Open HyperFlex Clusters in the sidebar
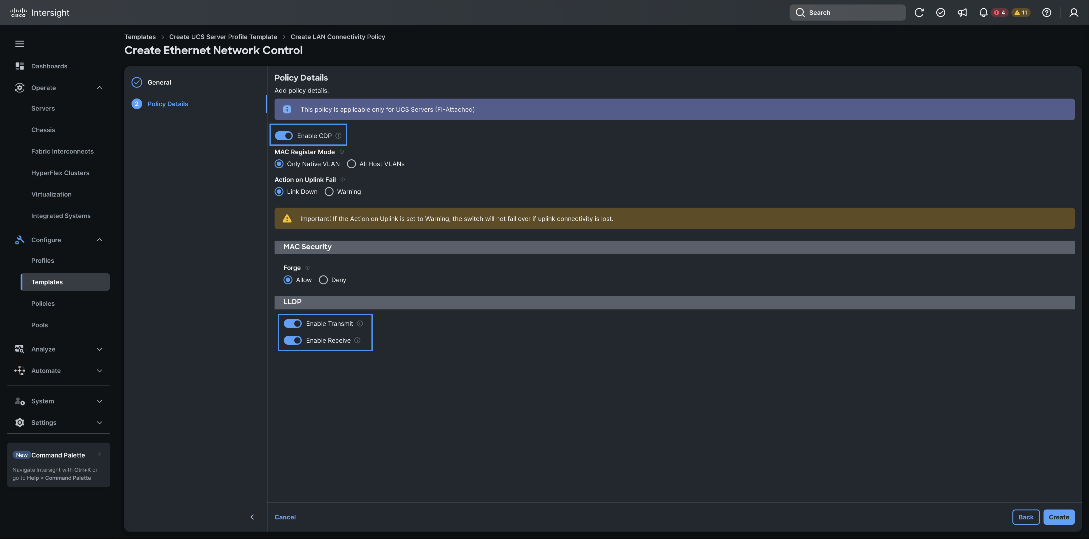 click(x=58, y=173)
